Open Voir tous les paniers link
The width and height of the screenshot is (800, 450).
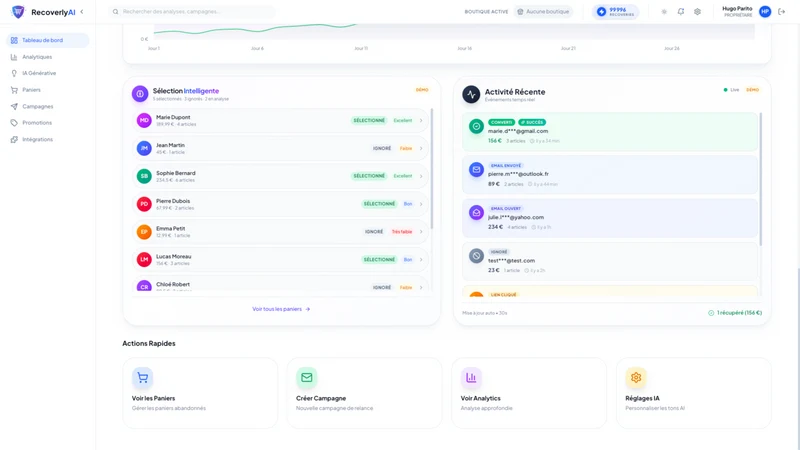[281, 309]
